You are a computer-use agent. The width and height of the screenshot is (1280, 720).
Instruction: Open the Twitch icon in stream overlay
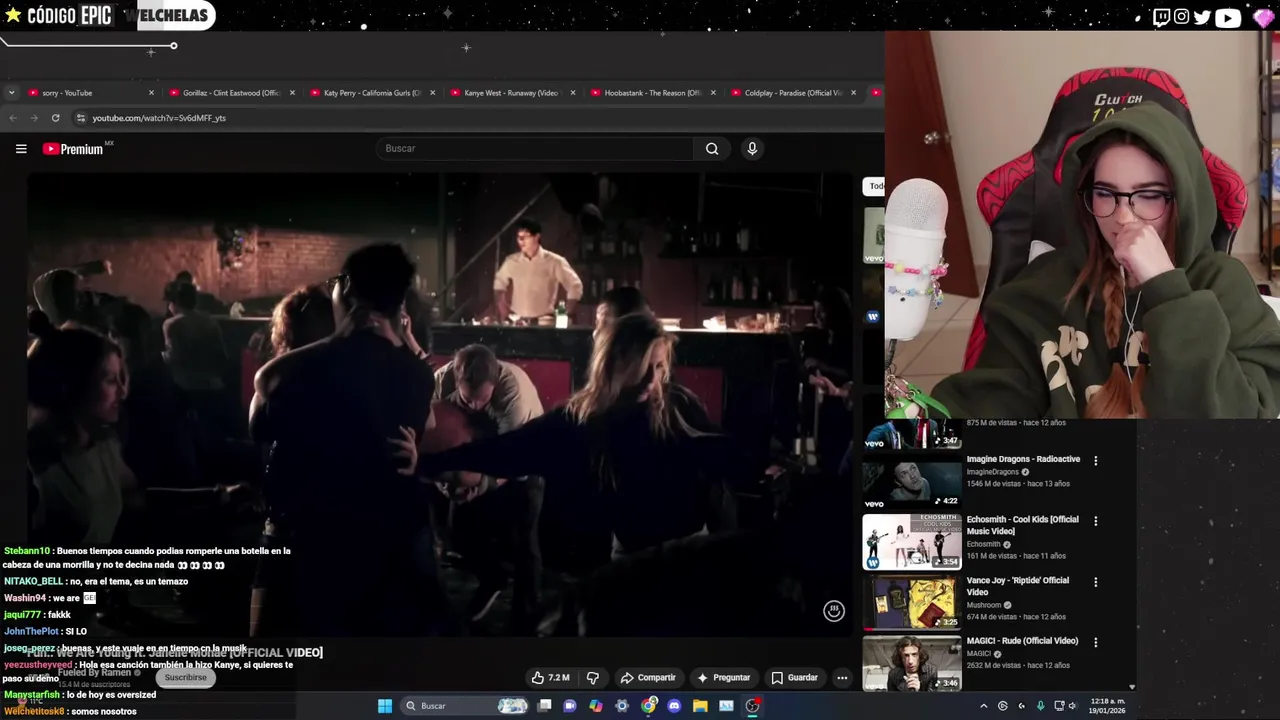pos(1161,17)
